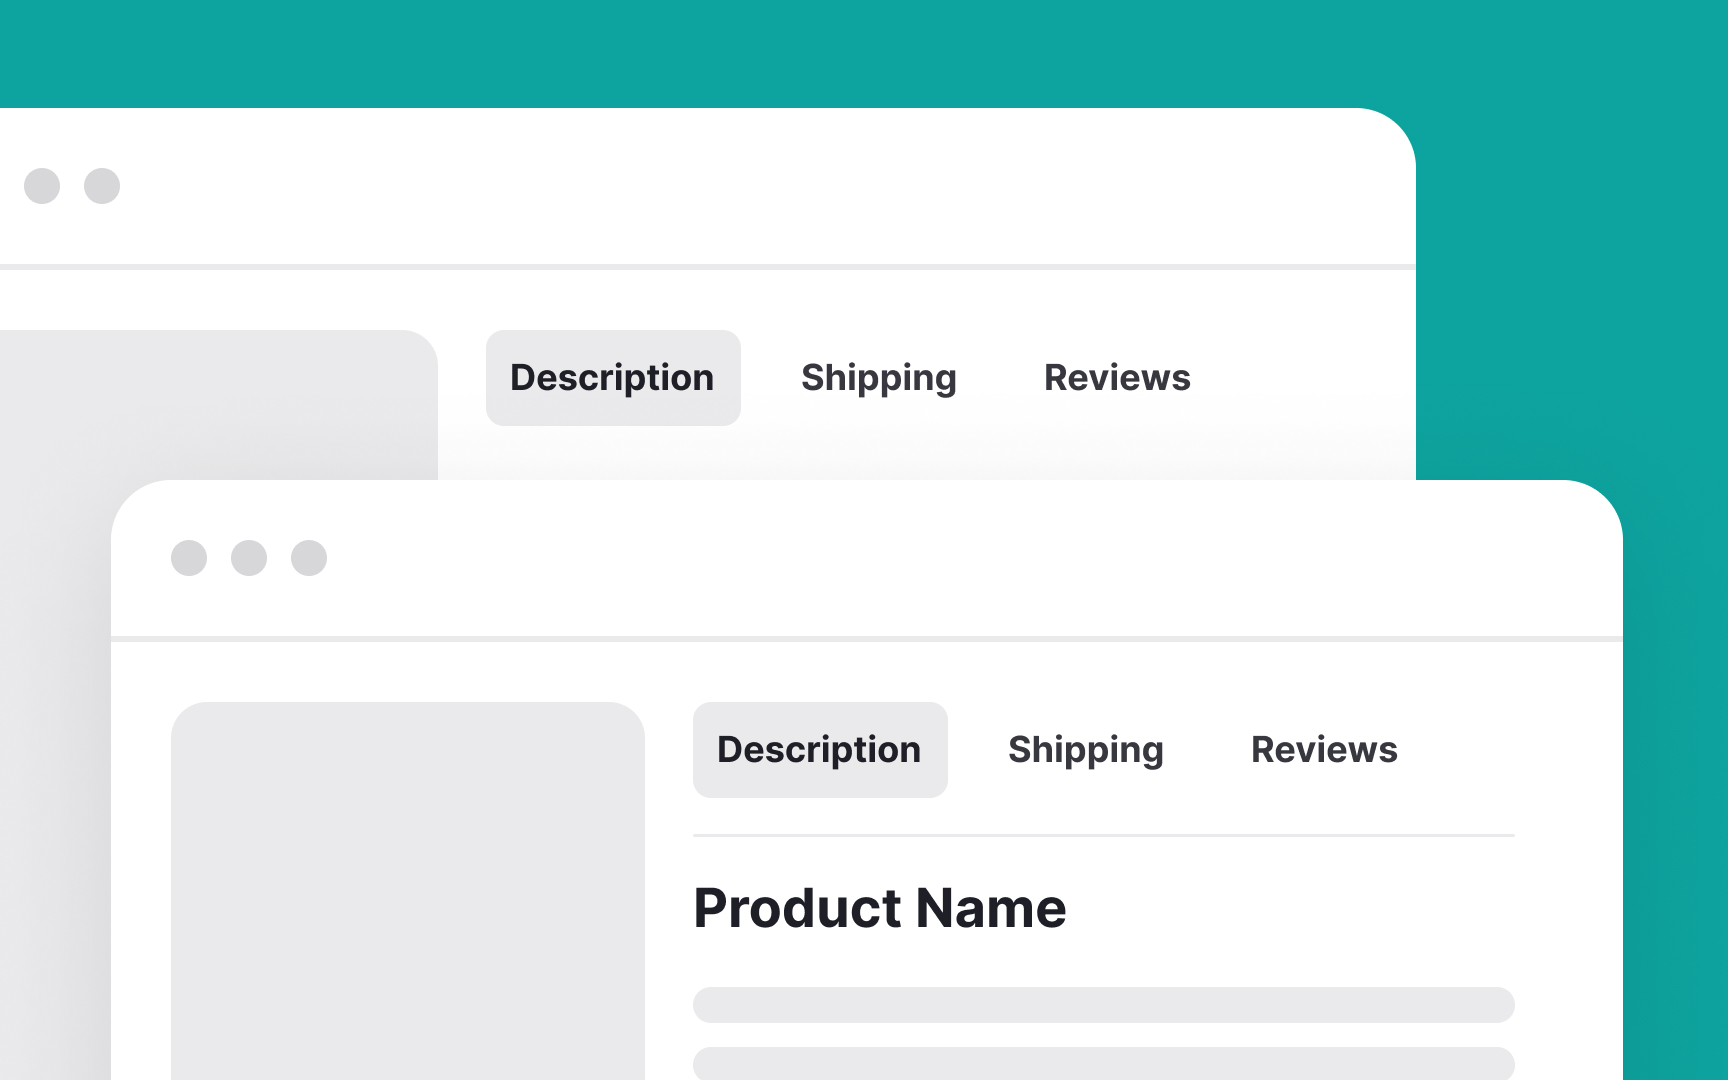This screenshot has width=1728, height=1080.
Task: Open Reviews tab in the front window
Action: 1324,750
